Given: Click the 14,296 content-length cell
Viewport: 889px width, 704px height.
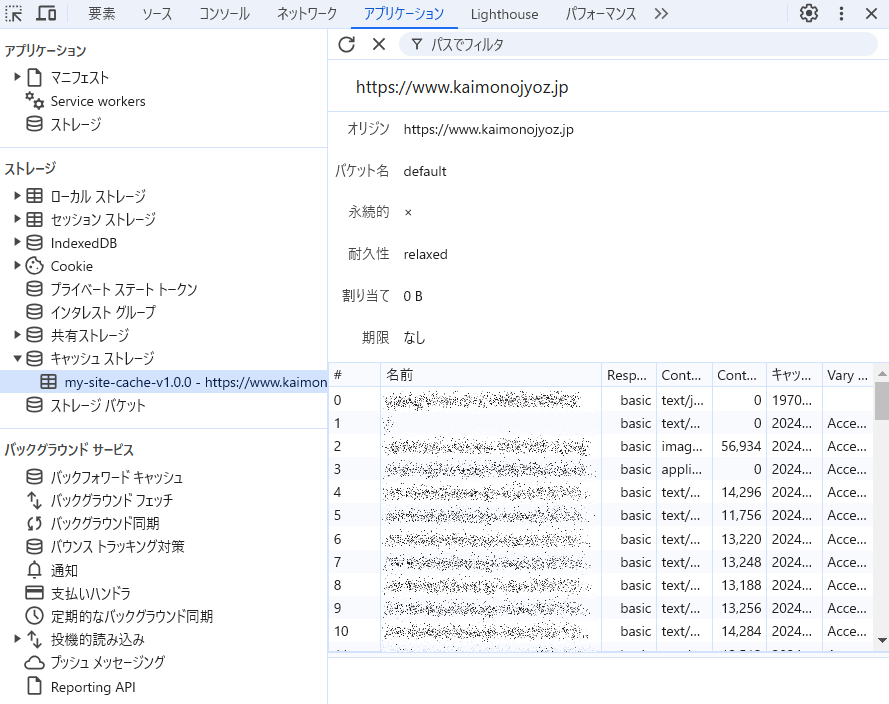Looking at the screenshot, I should point(739,493).
